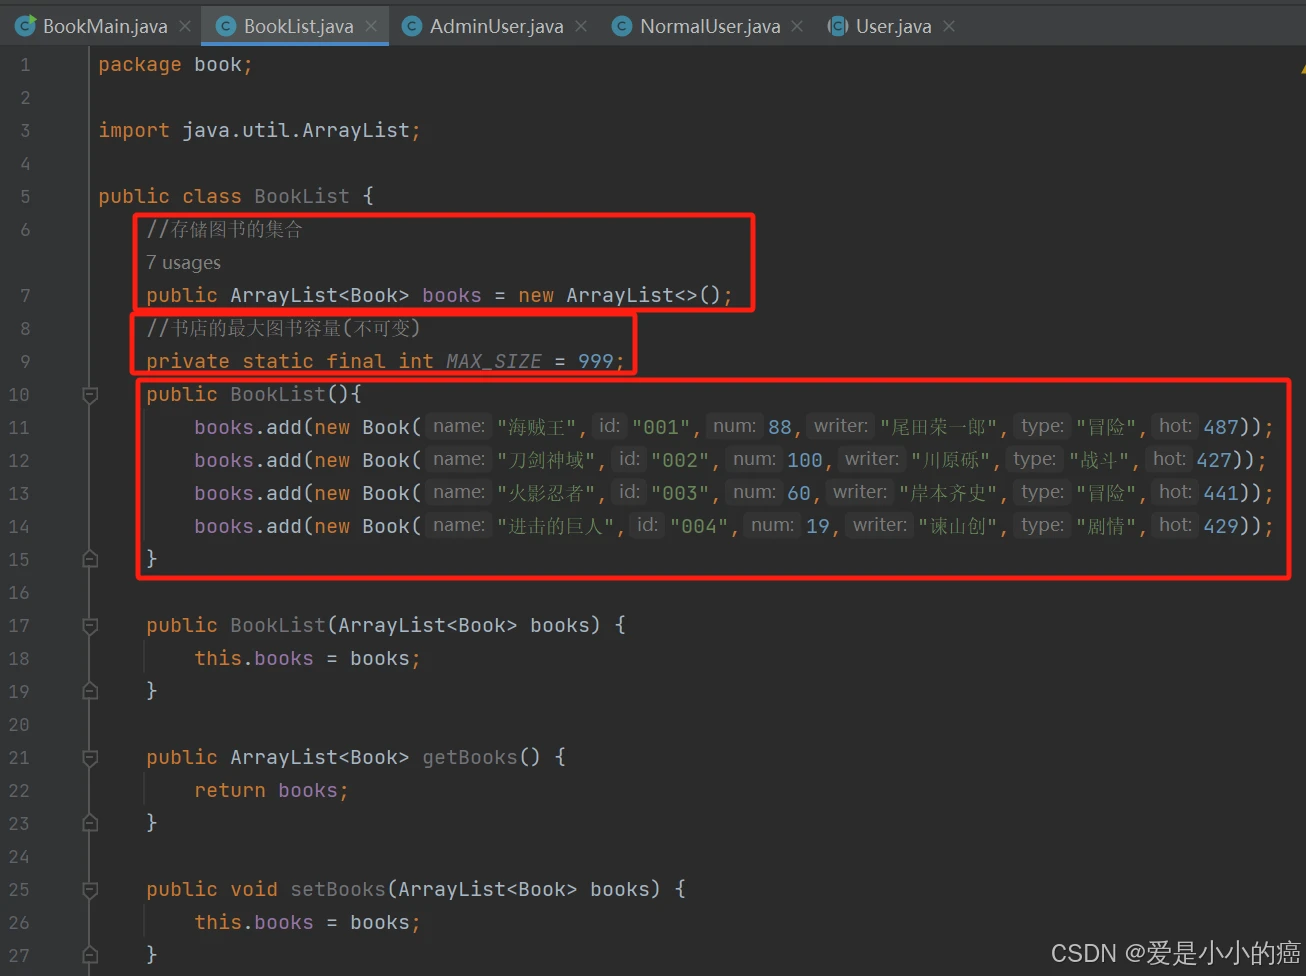The width and height of the screenshot is (1306, 976).
Task: Click line number 5 in the gutter
Action: pyautogui.click(x=25, y=197)
